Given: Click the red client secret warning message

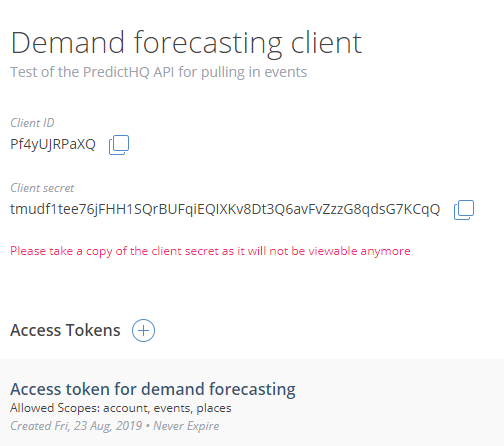Looking at the screenshot, I should pyautogui.click(x=210, y=251).
